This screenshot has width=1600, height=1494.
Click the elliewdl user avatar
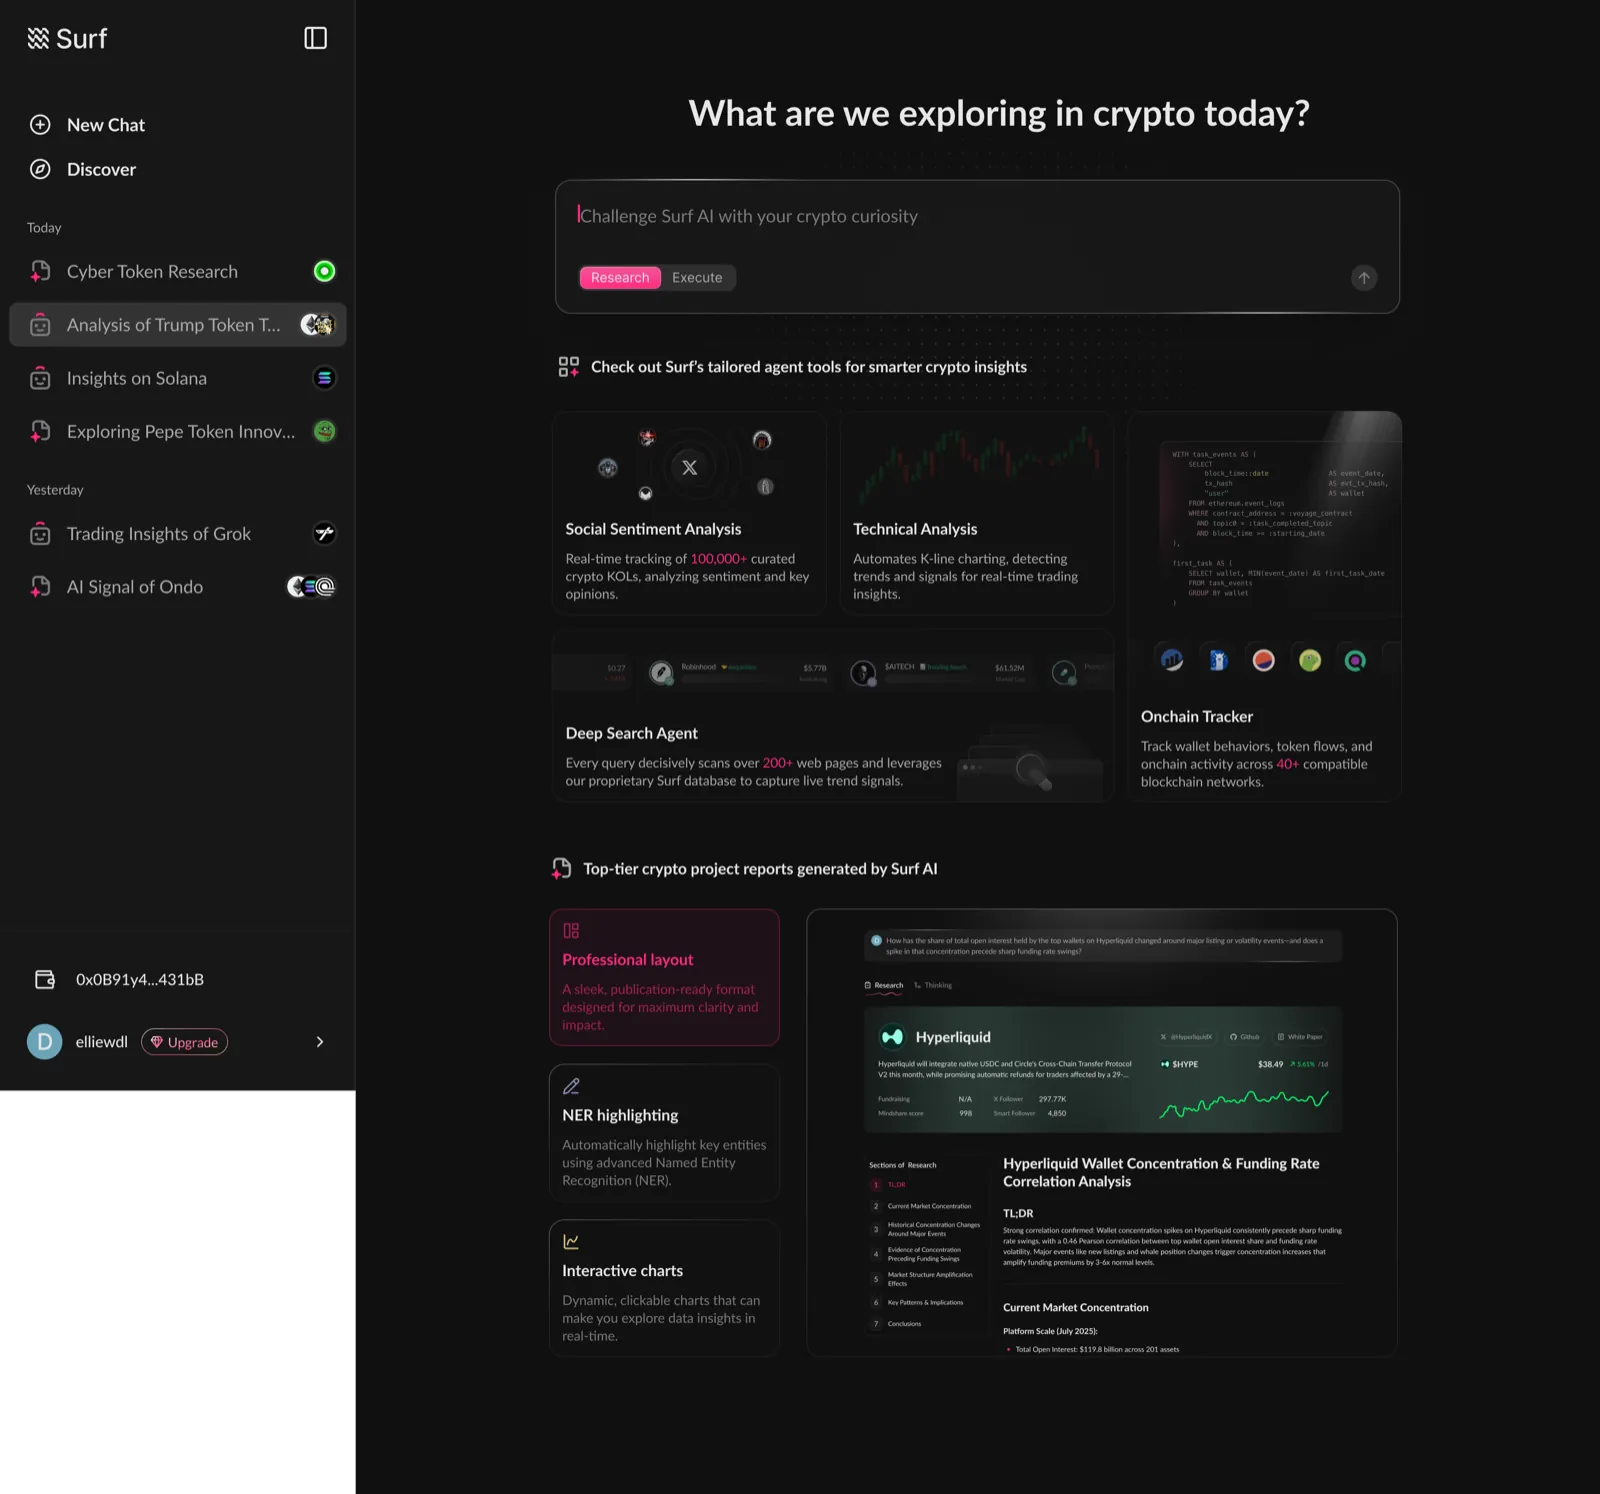pos(44,1042)
